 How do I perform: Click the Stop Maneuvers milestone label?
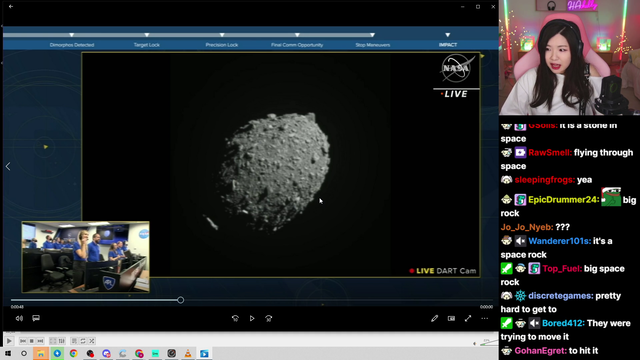[373, 45]
